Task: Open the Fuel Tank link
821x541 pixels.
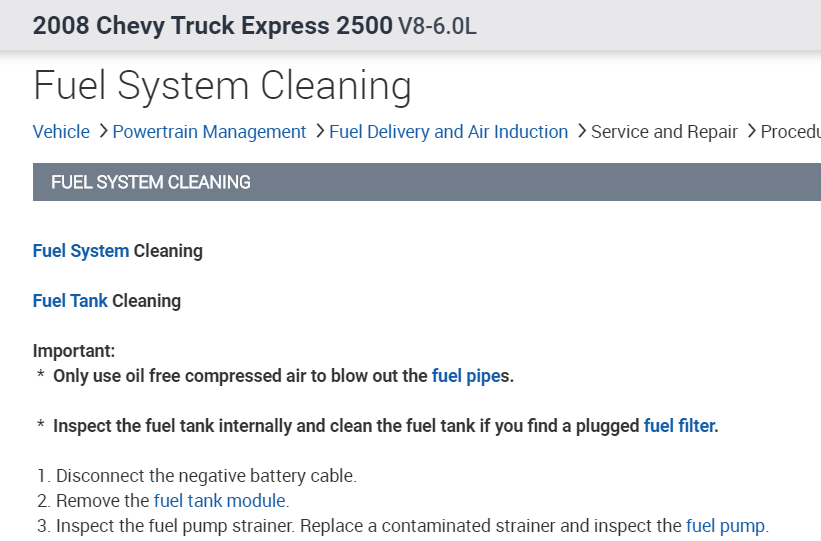Action: [x=70, y=301]
